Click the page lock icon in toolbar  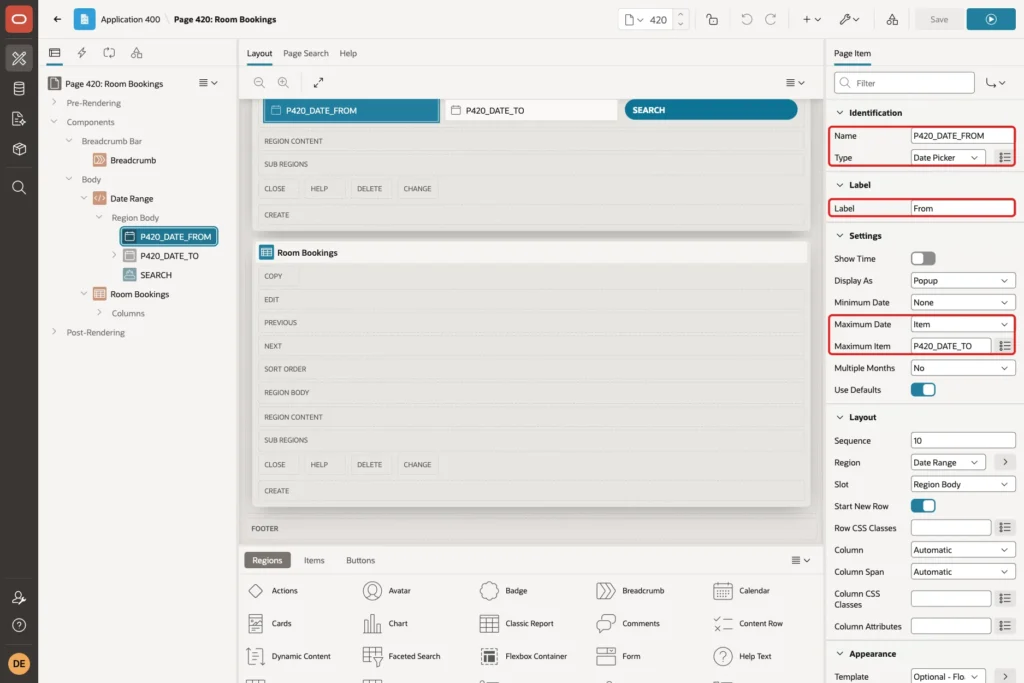coord(712,20)
